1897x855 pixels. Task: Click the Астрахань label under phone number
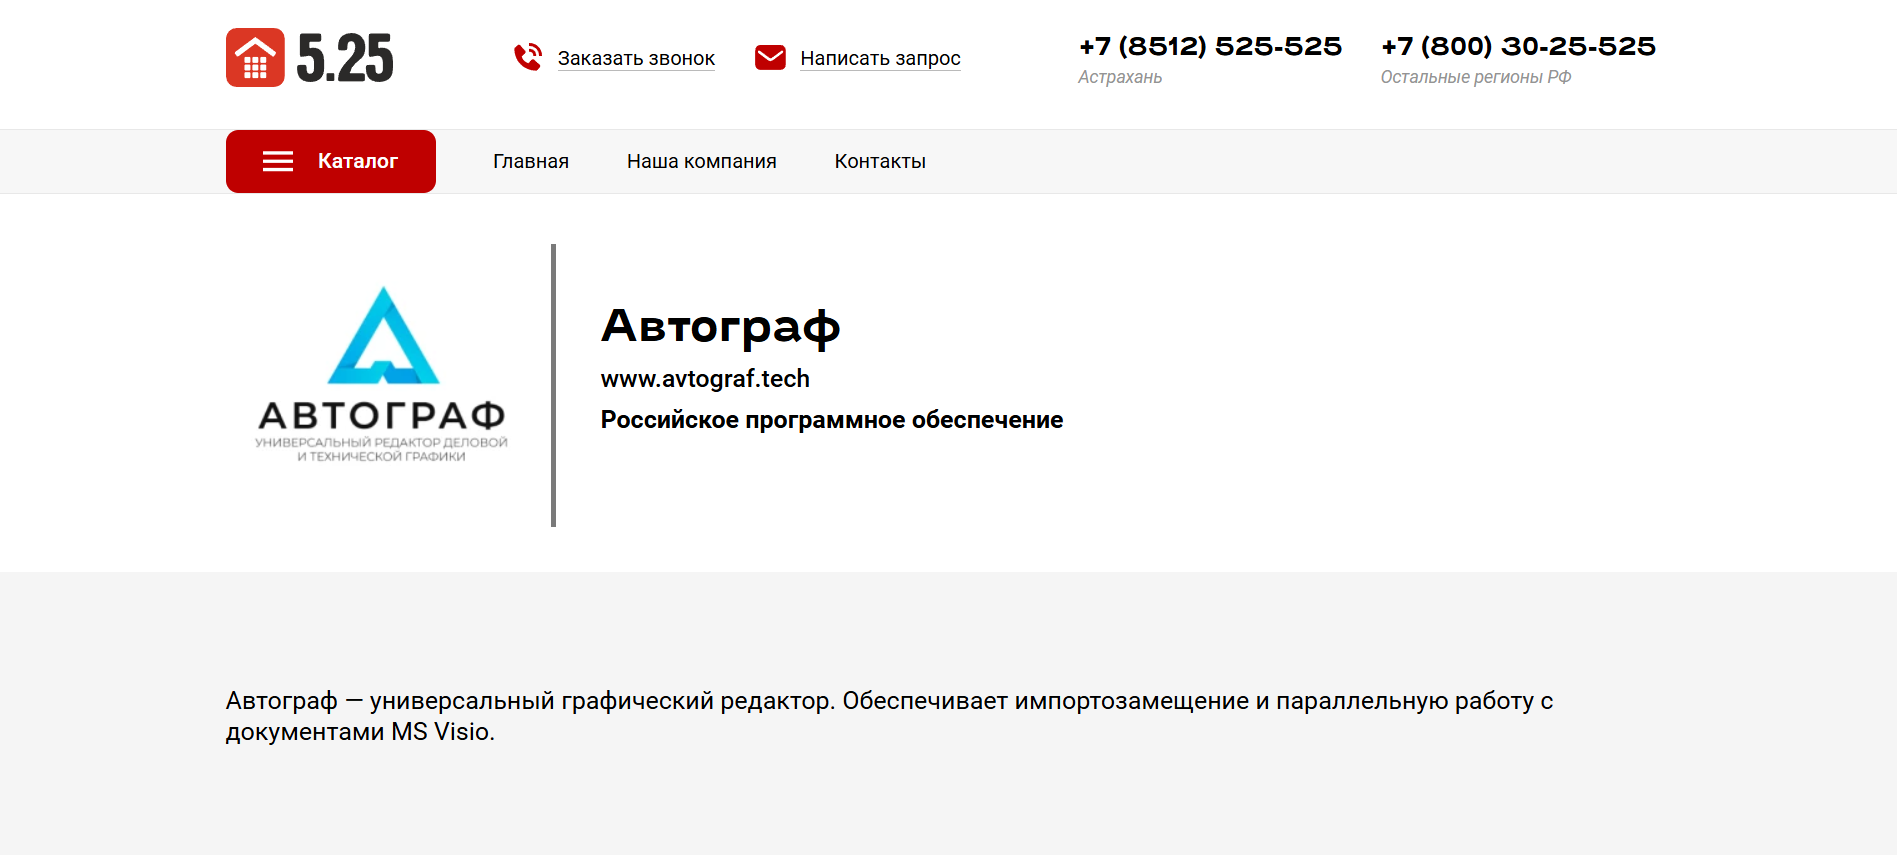pyautogui.click(x=1120, y=77)
